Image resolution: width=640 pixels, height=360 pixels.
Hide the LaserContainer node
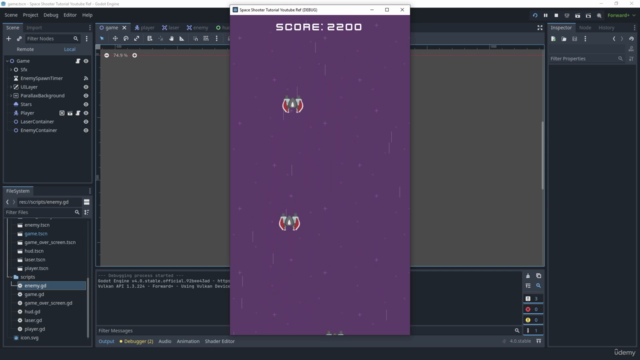click(86, 122)
